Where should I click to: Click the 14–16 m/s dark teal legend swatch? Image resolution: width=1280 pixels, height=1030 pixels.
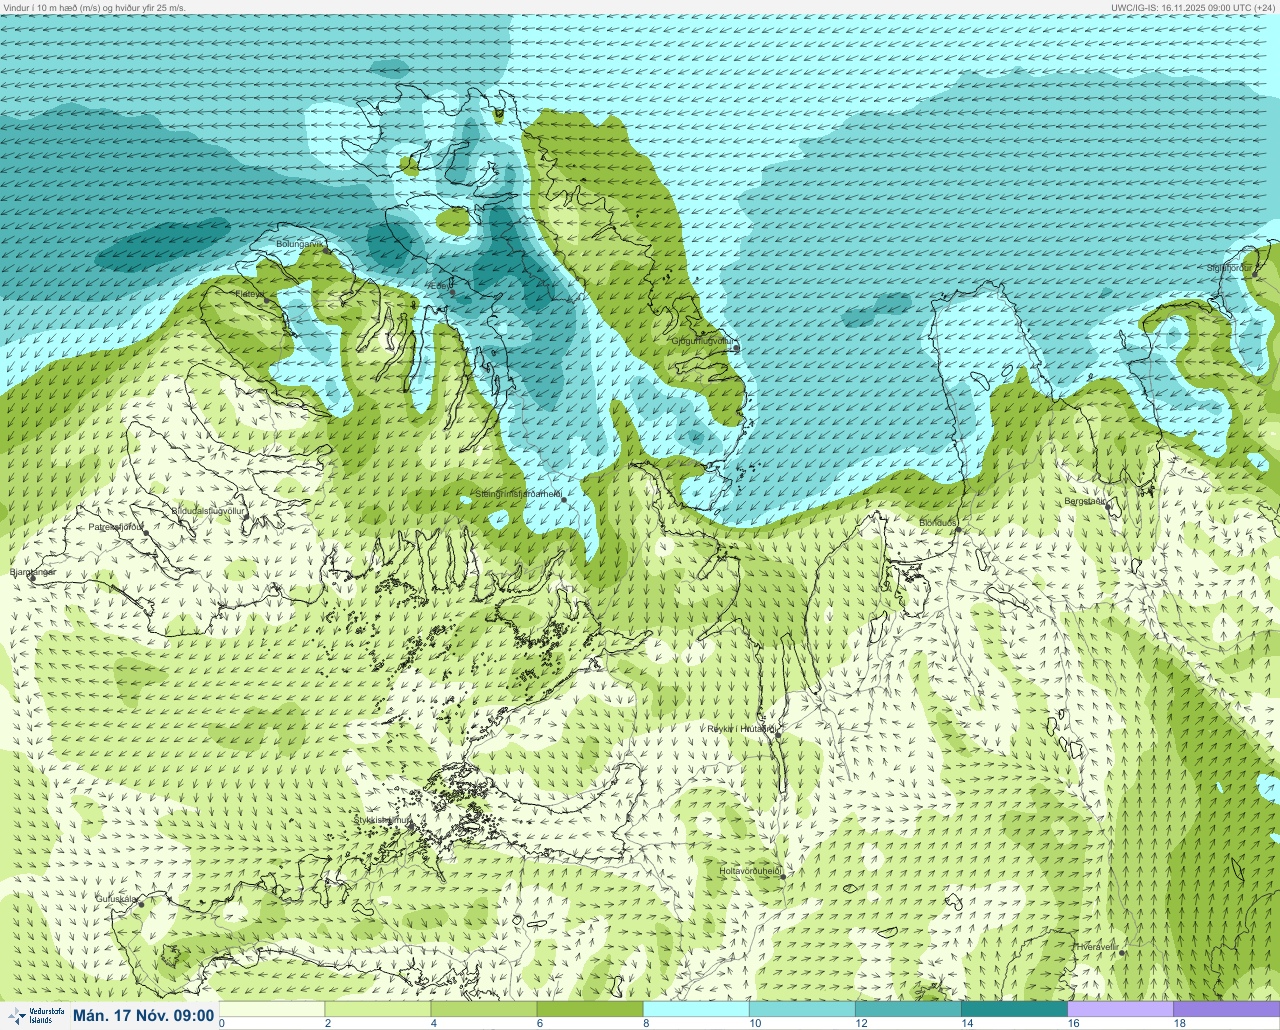(x=1014, y=1009)
